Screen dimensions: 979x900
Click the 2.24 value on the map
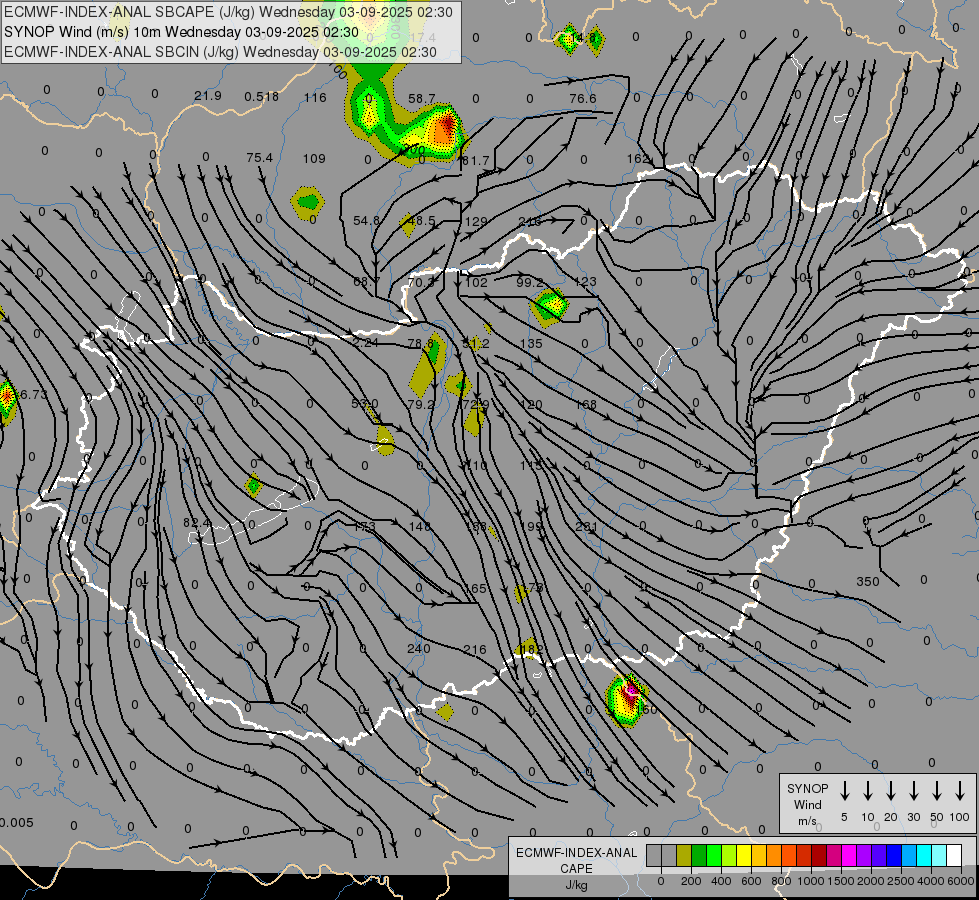365,342
